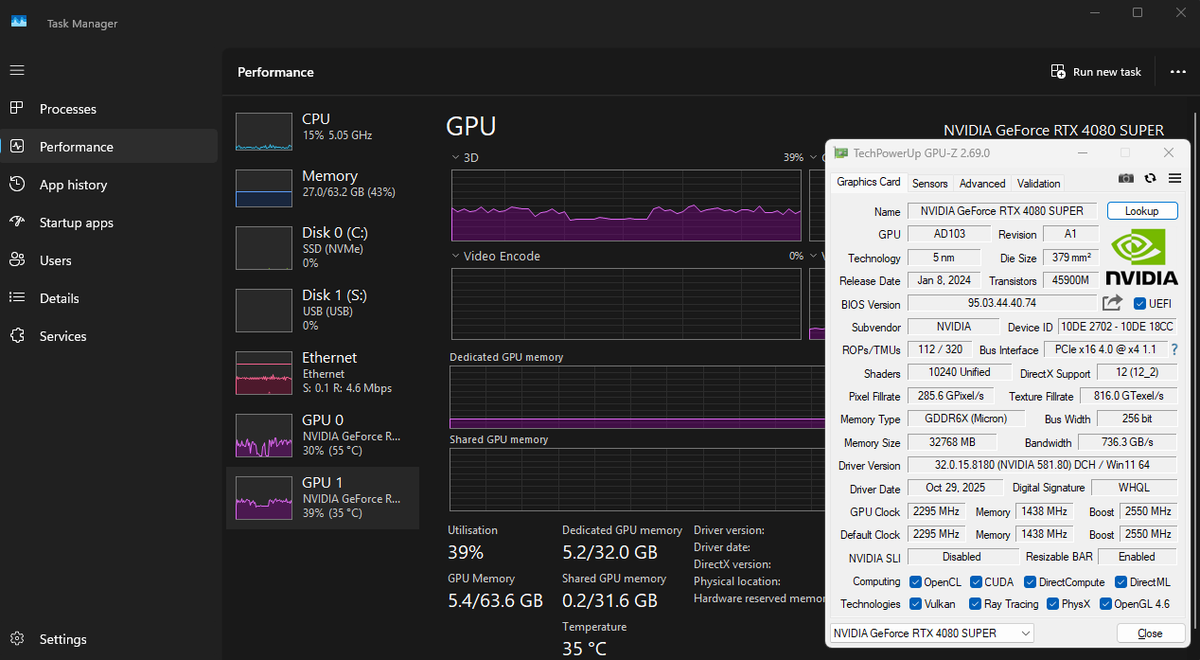Viewport: 1200px width, 660px height.
Task: Click Bus Interface question mark icon
Action: coord(1175,350)
